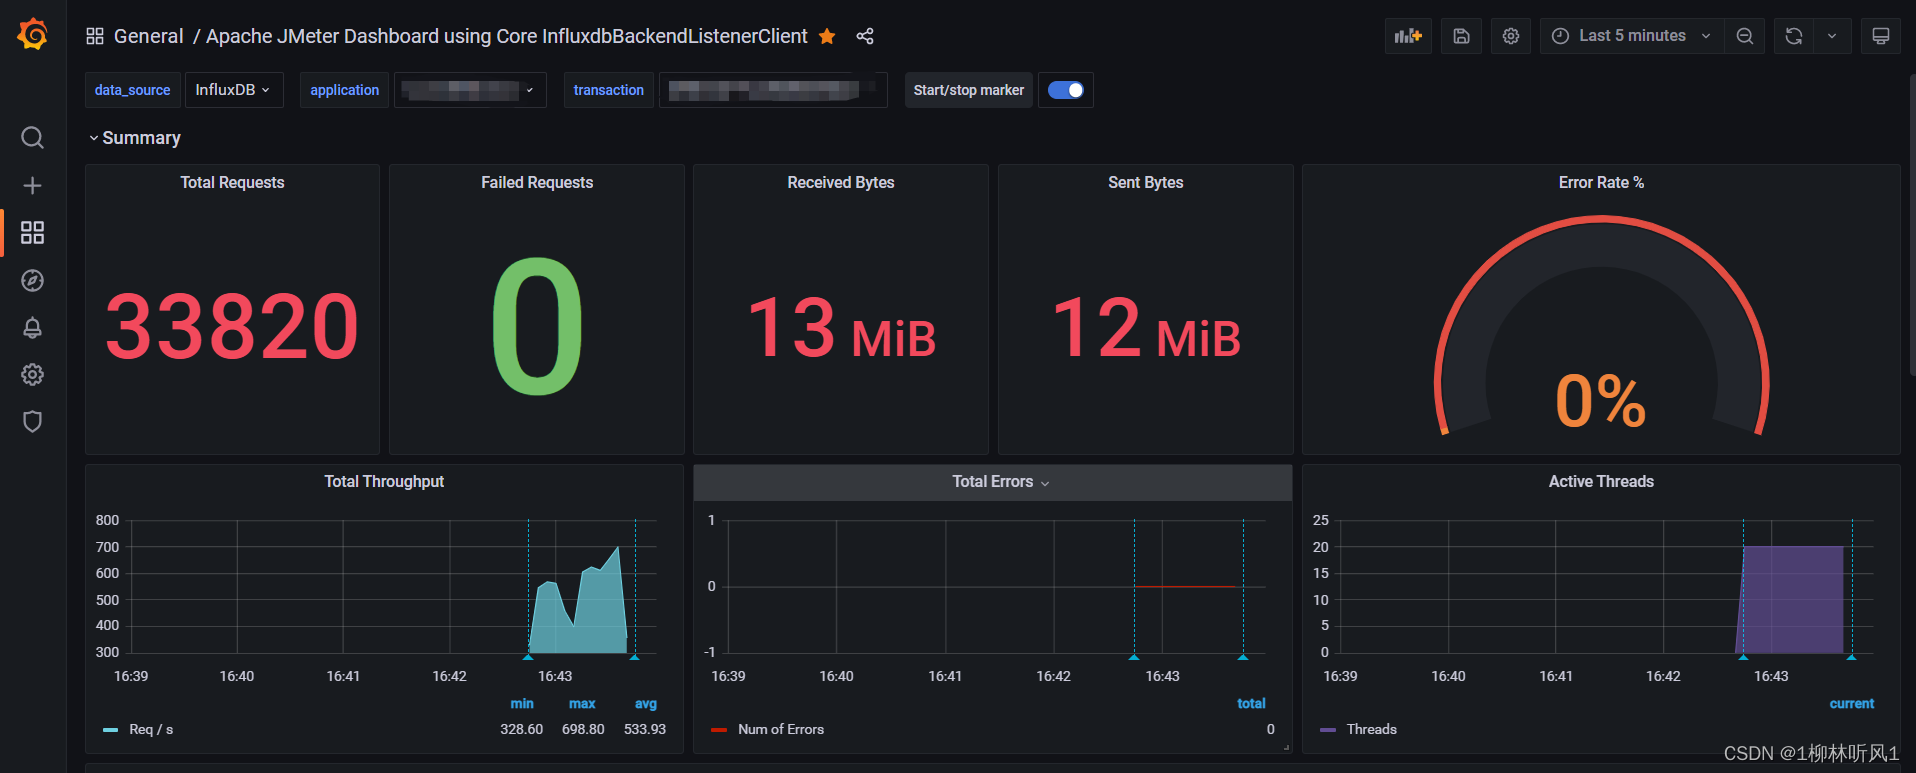This screenshot has height=773, width=1916.
Task: Click the Total Throughput panel title
Action: click(384, 481)
